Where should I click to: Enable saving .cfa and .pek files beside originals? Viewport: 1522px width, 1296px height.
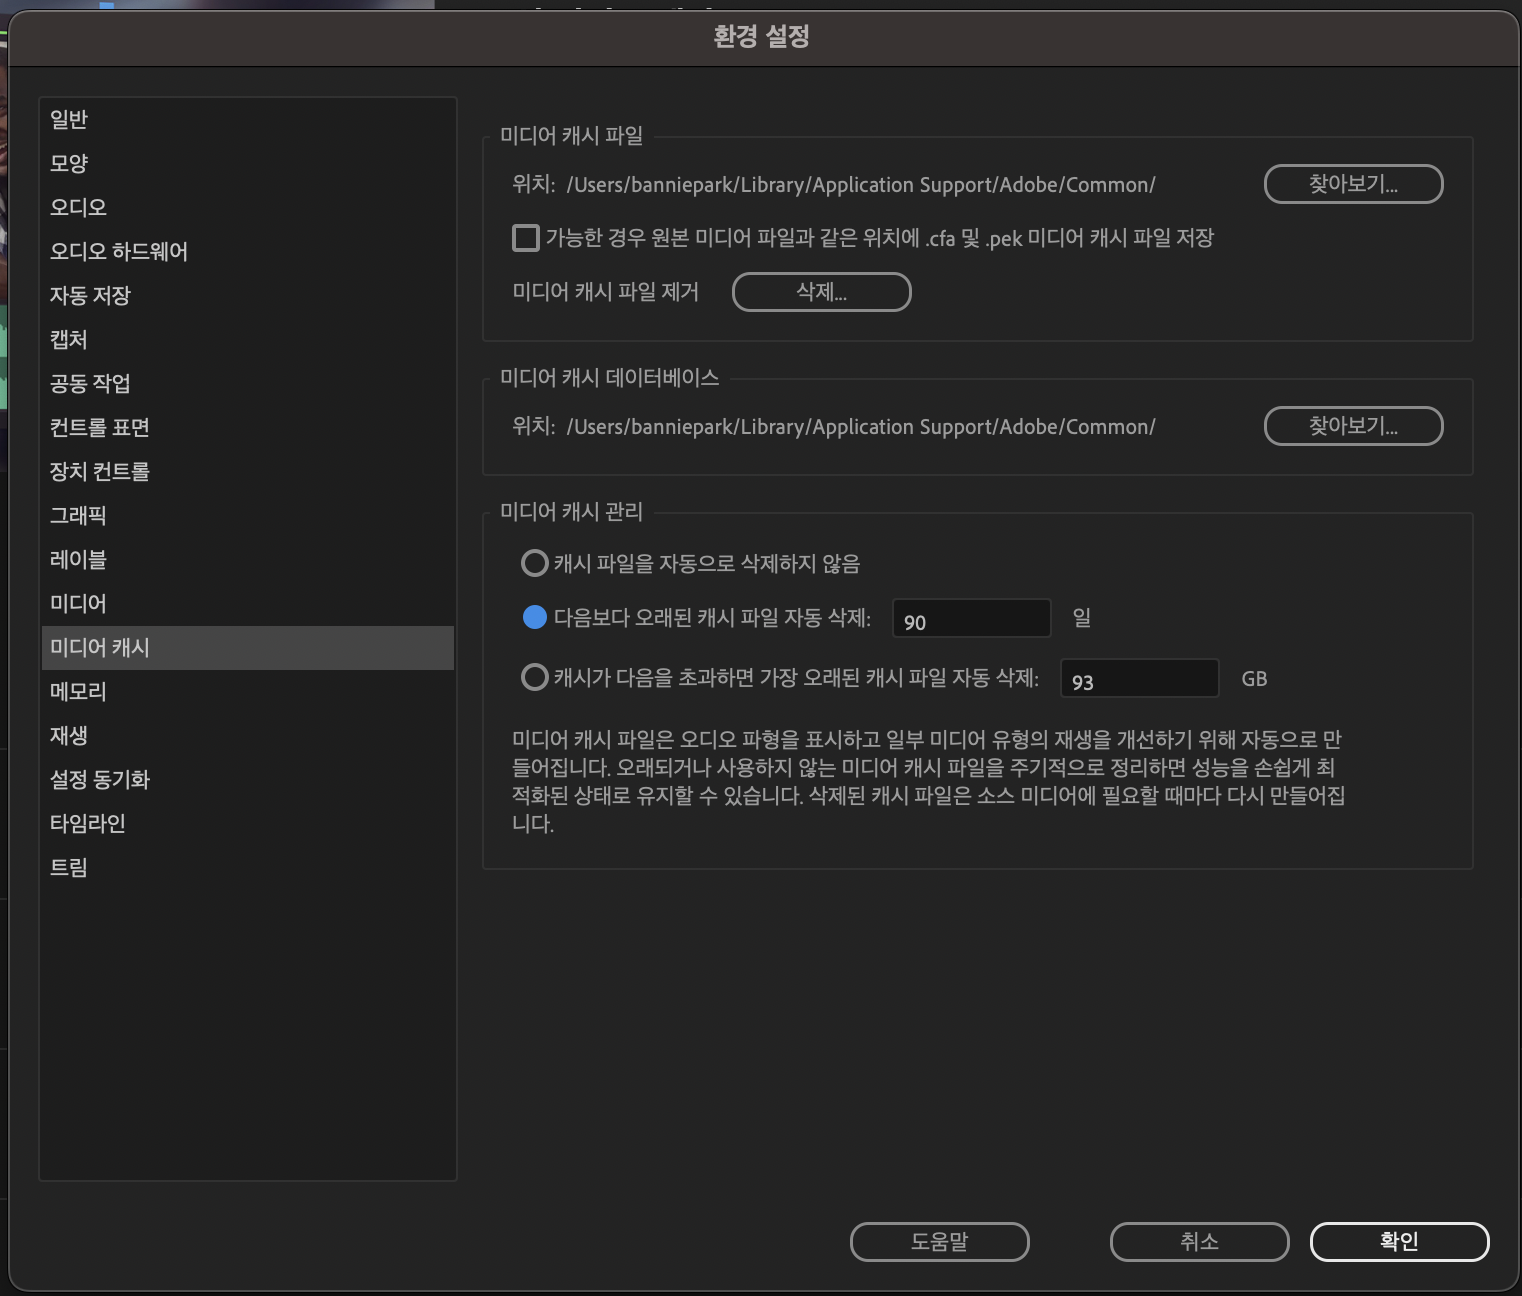tap(525, 238)
